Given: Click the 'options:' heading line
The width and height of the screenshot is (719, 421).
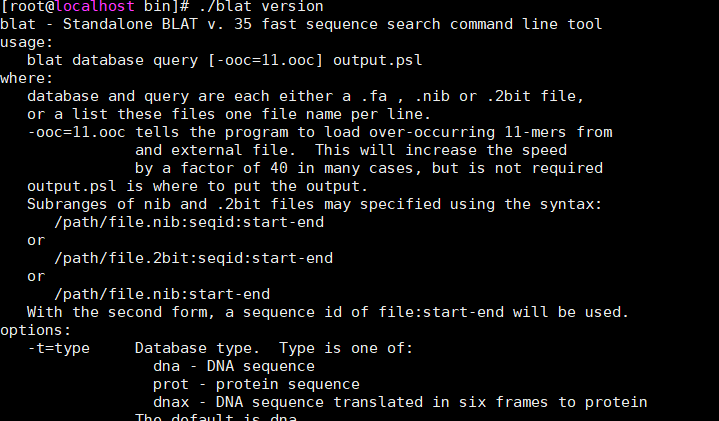Looking at the screenshot, I should point(36,330).
